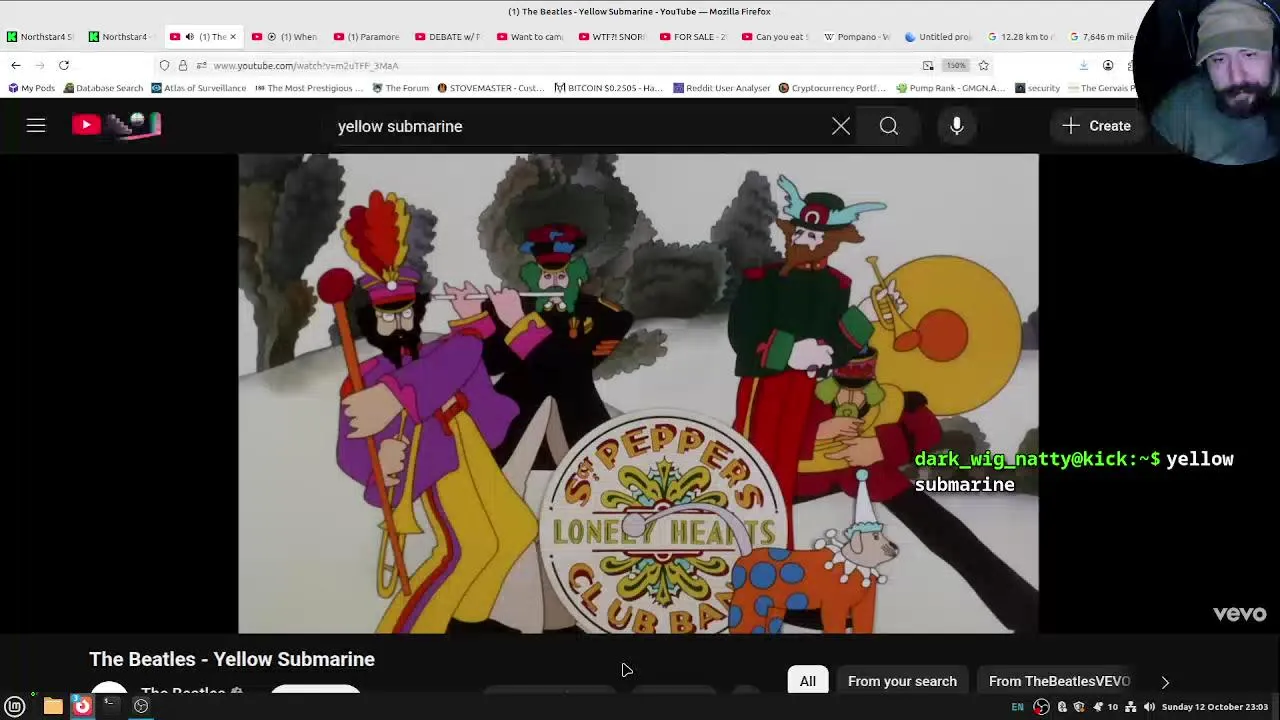Switch to the (1) Paramore tab

pos(367,37)
